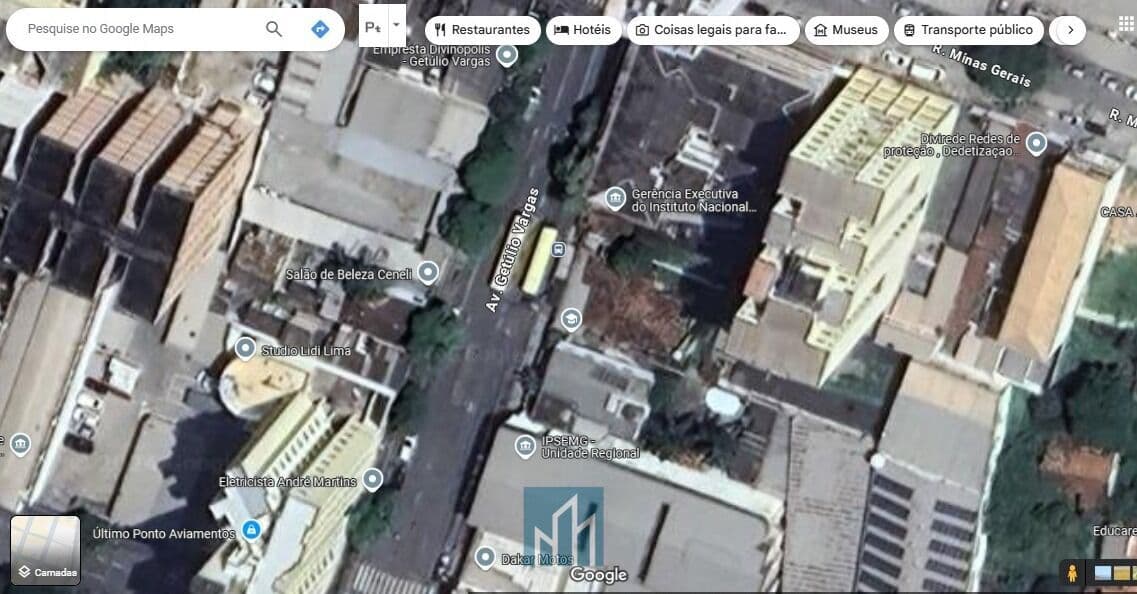Click the Educare place label
The width and height of the screenshot is (1137, 594).
(1115, 531)
